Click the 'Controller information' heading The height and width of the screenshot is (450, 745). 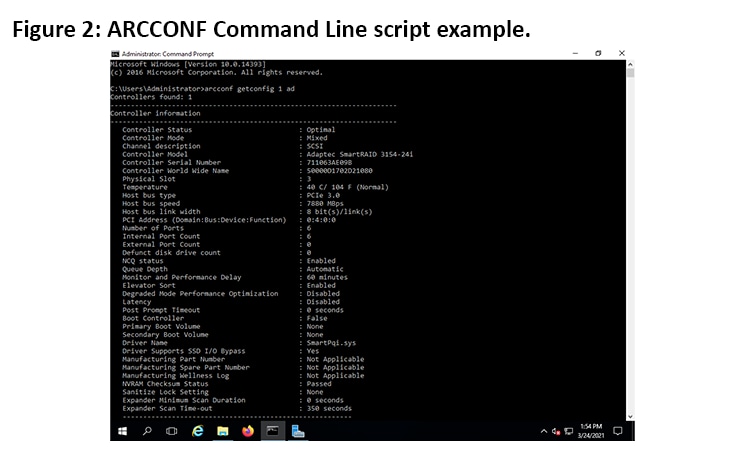[x=155, y=113]
